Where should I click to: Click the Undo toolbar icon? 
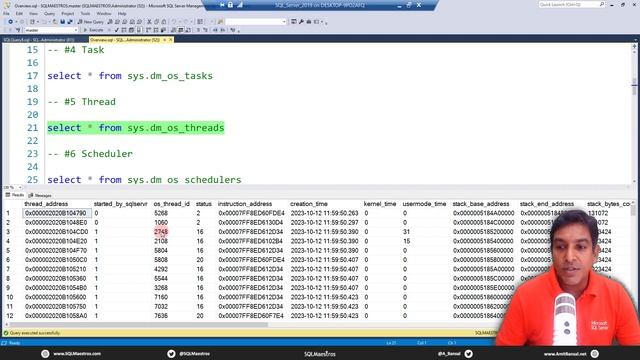click(x=174, y=22)
